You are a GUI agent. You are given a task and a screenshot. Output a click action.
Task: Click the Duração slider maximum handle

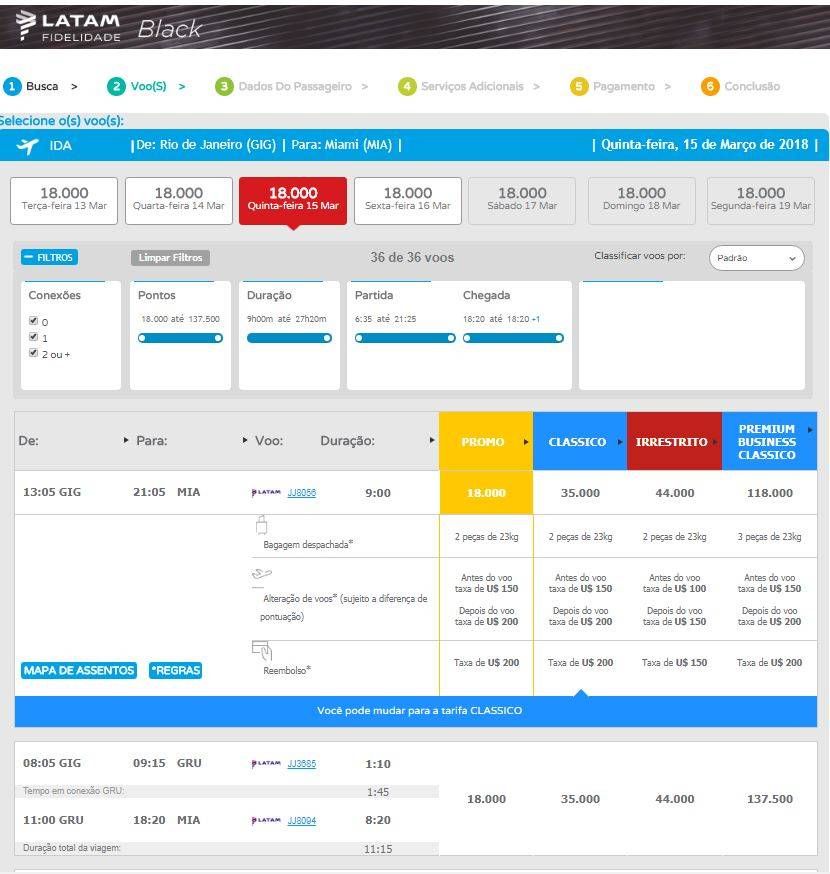328,338
